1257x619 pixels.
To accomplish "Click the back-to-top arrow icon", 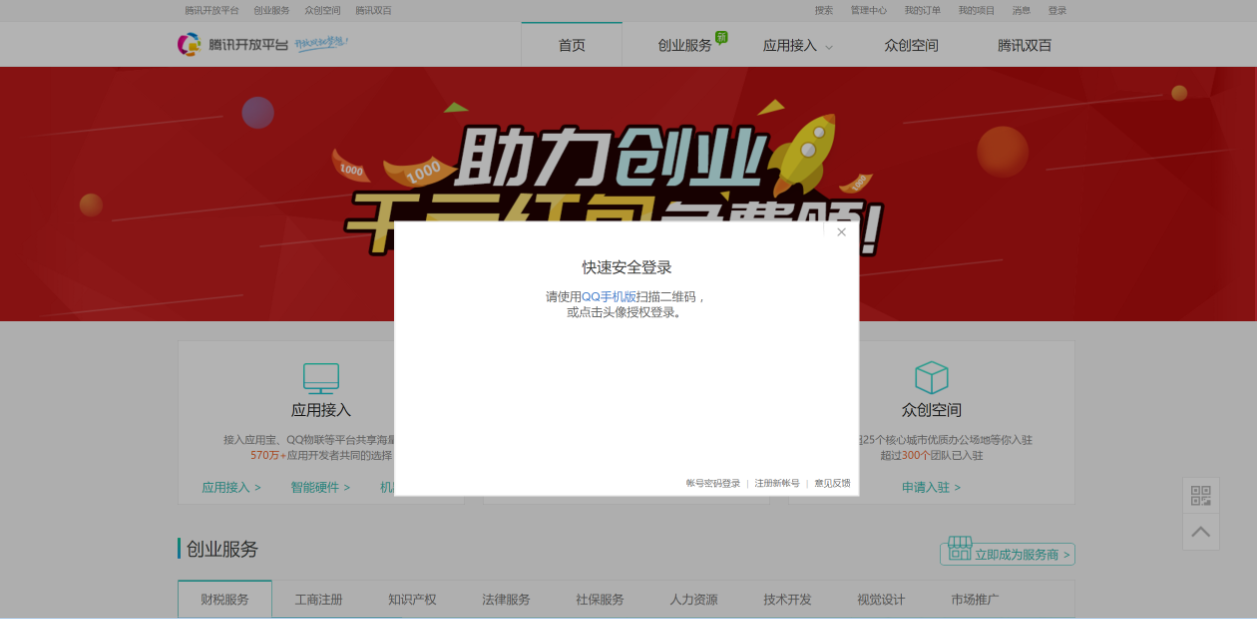I will click(1201, 532).
